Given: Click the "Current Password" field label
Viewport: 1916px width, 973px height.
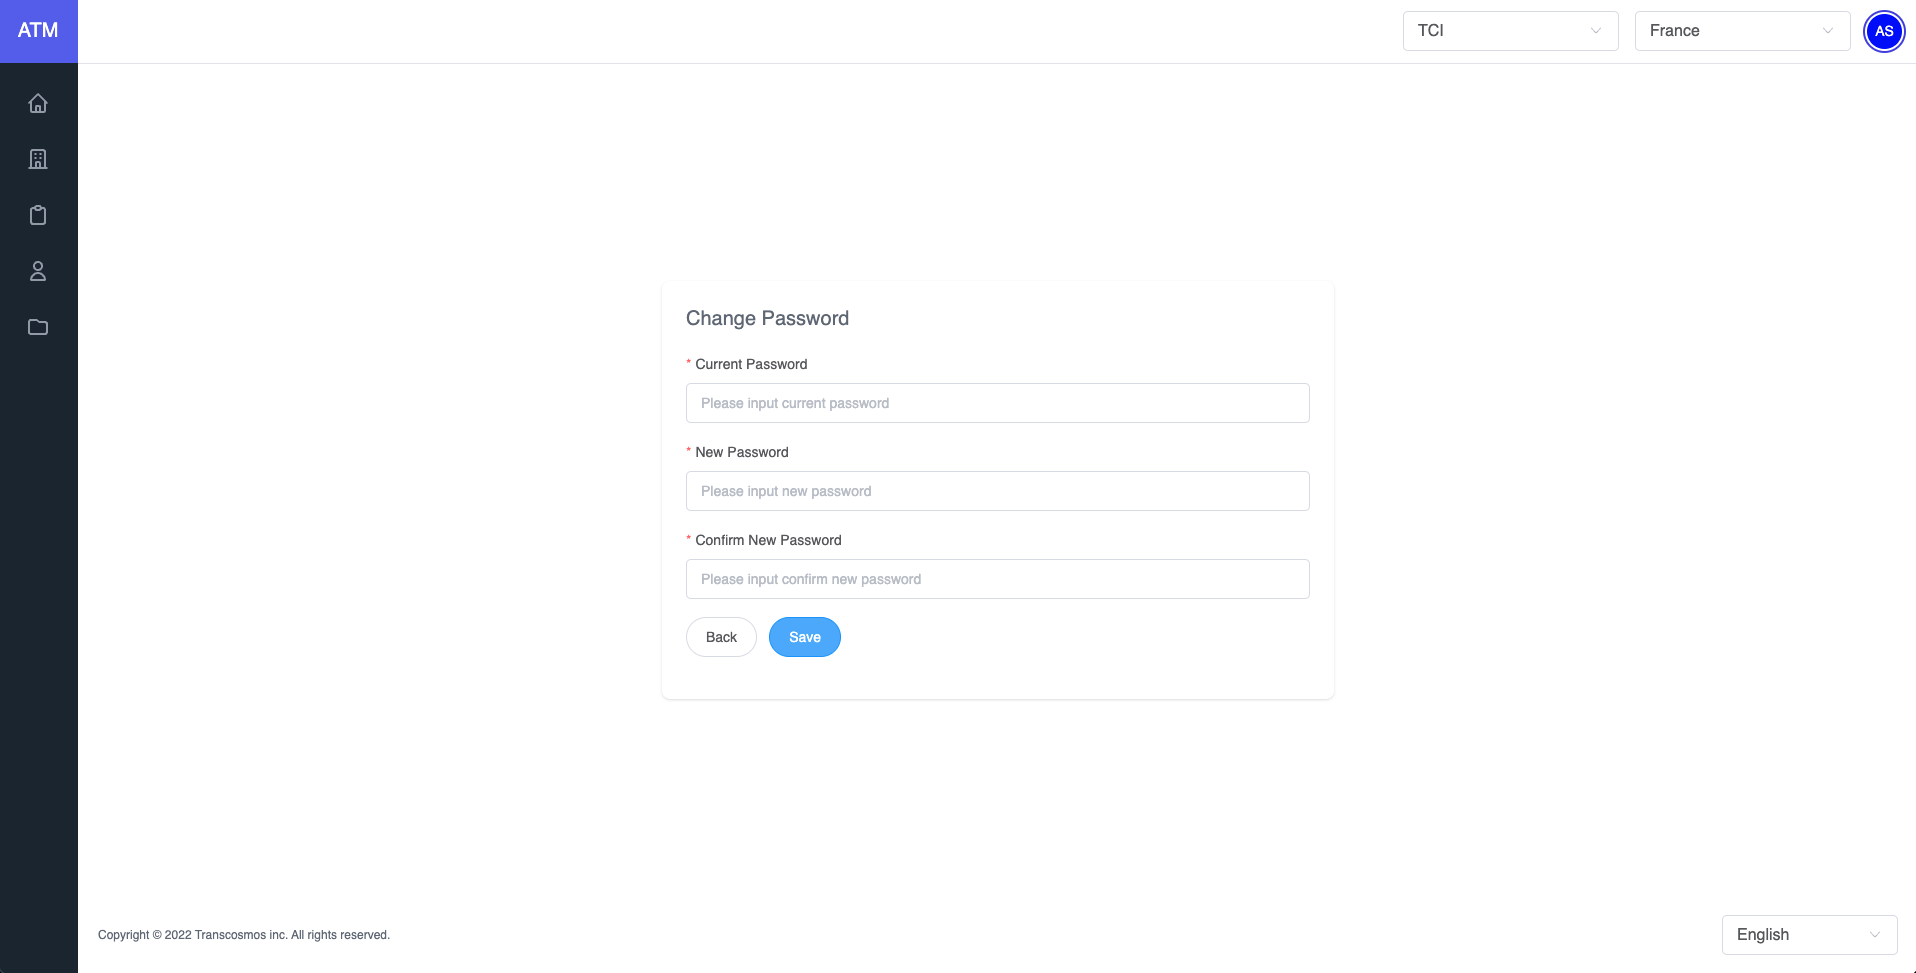Looking at the screenshot, I should [x=751, y=364].
